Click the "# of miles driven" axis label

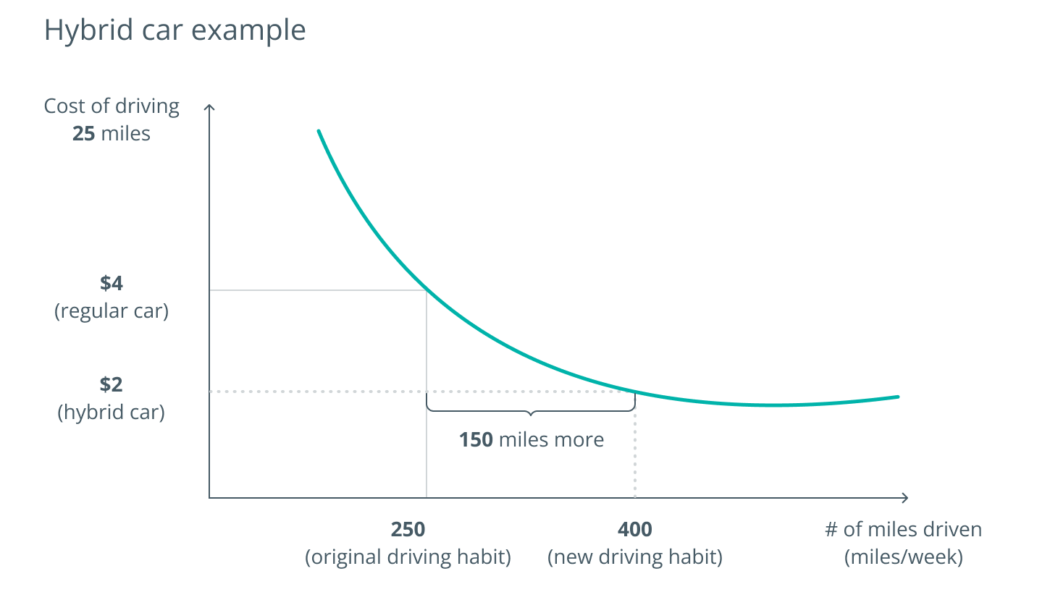point(903,530)
